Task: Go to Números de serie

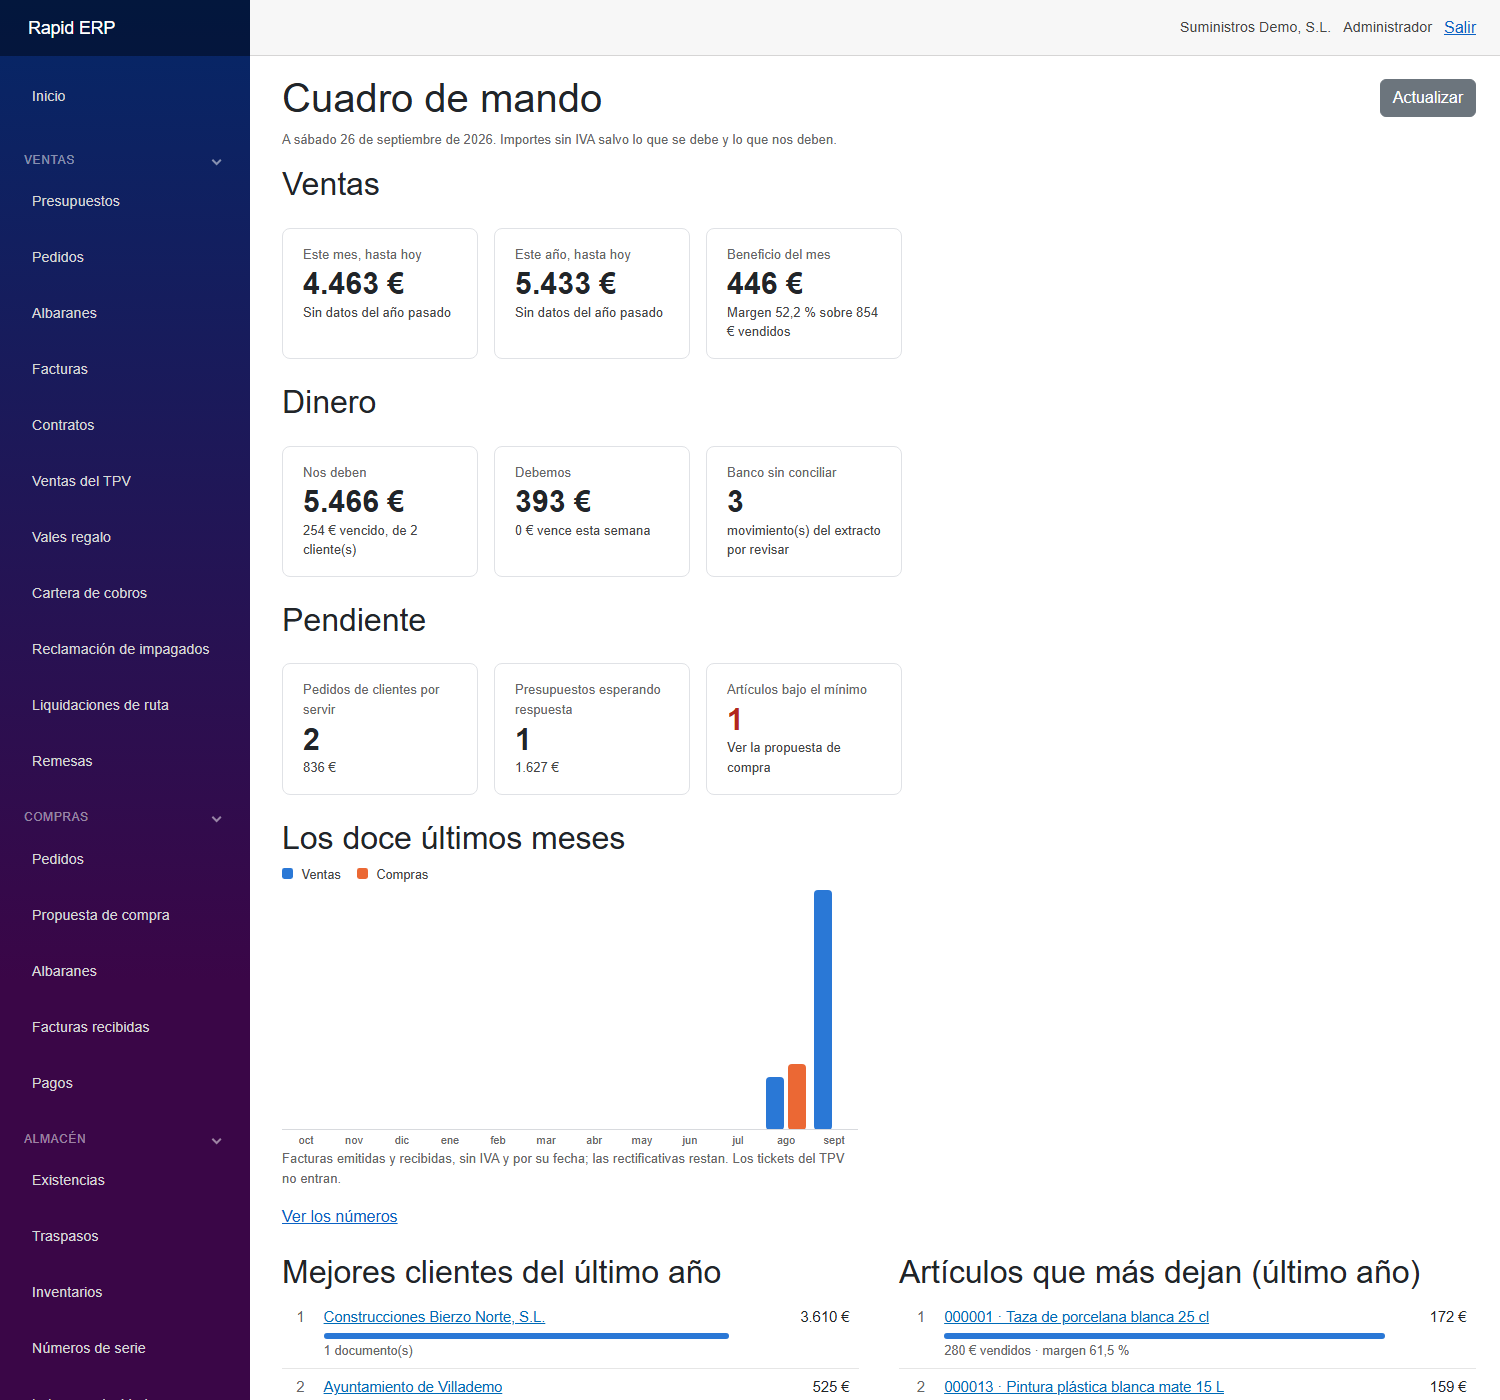Action: click(89, 1348)
